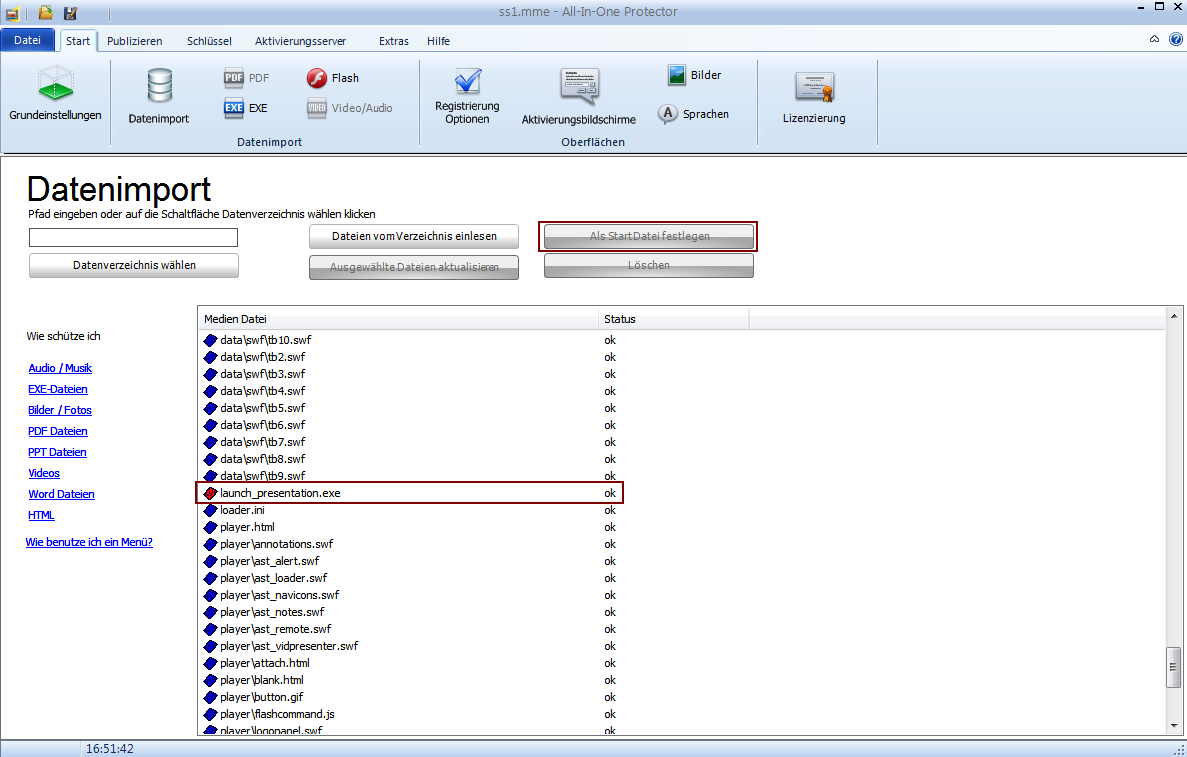Open the Sprachen languages option
The height and width of the screenshot is (757, 1187).
point(668,114)
